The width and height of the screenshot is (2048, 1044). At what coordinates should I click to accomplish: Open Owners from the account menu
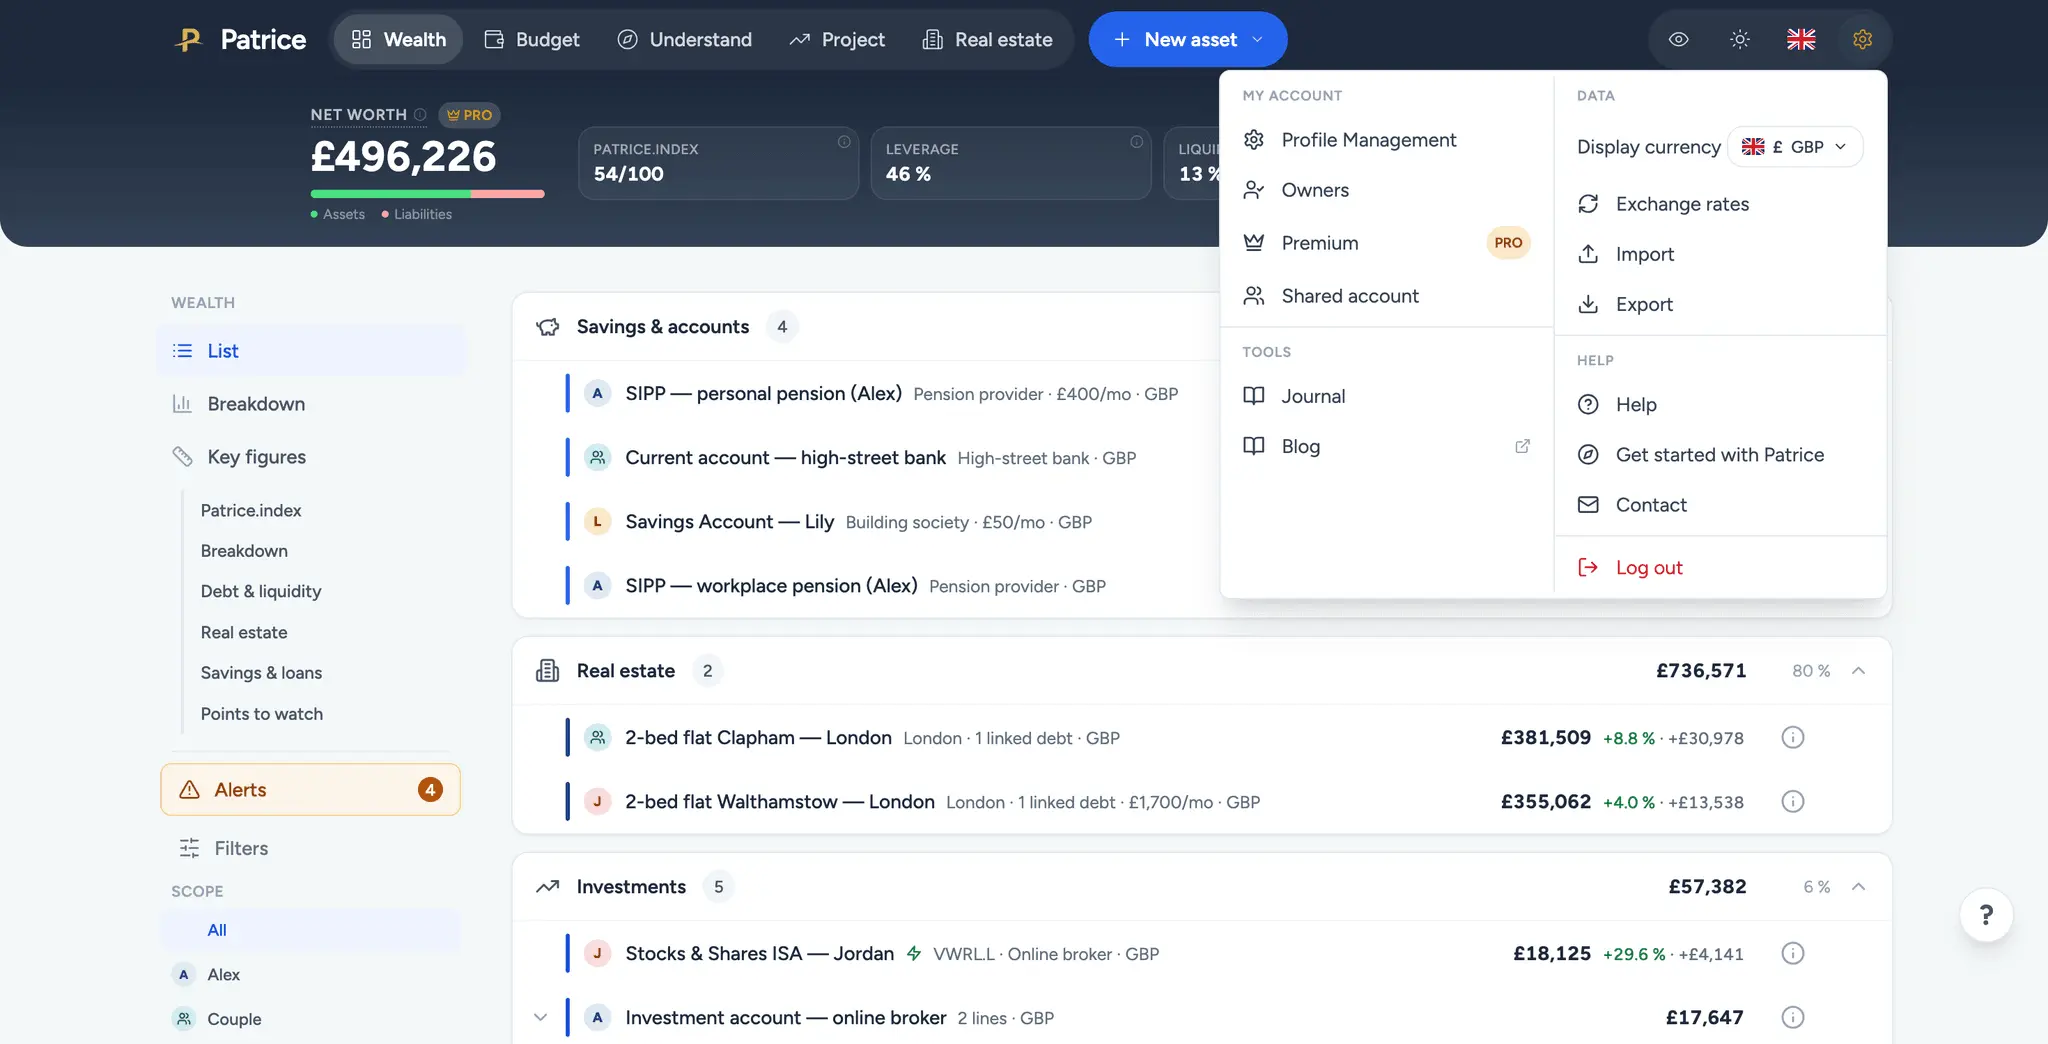tap(1386, 190)
